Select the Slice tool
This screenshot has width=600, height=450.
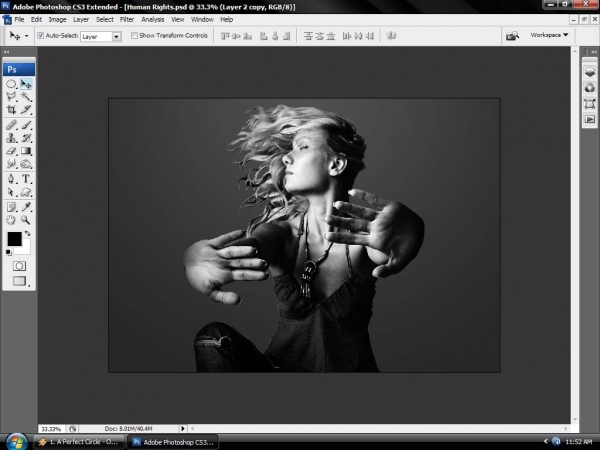point(26,110)
